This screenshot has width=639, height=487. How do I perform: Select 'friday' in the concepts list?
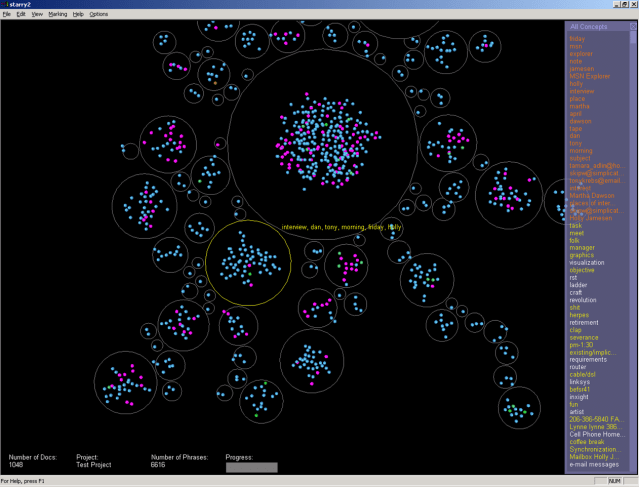pyautogui.click(x=577, y=39)
